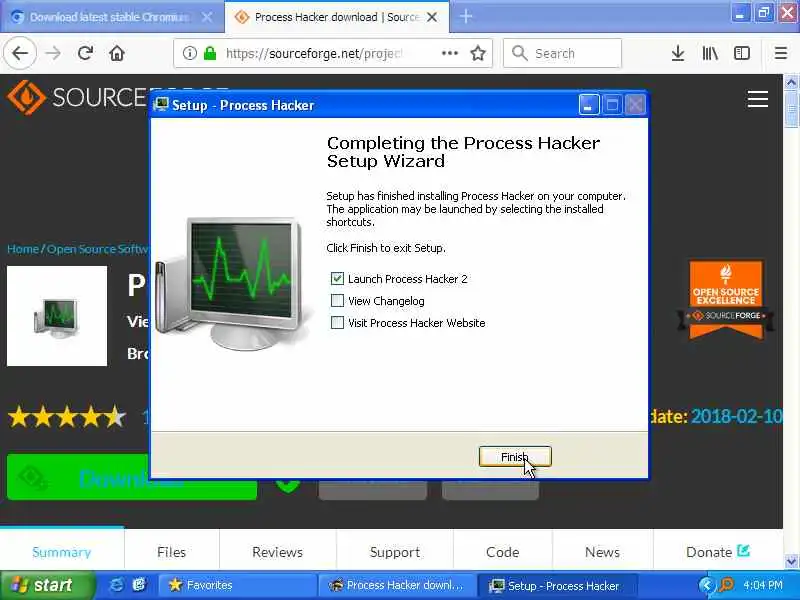Viewport: 800px width, 600px height.
Task: Open the Support tab
Action: point(395,552)
